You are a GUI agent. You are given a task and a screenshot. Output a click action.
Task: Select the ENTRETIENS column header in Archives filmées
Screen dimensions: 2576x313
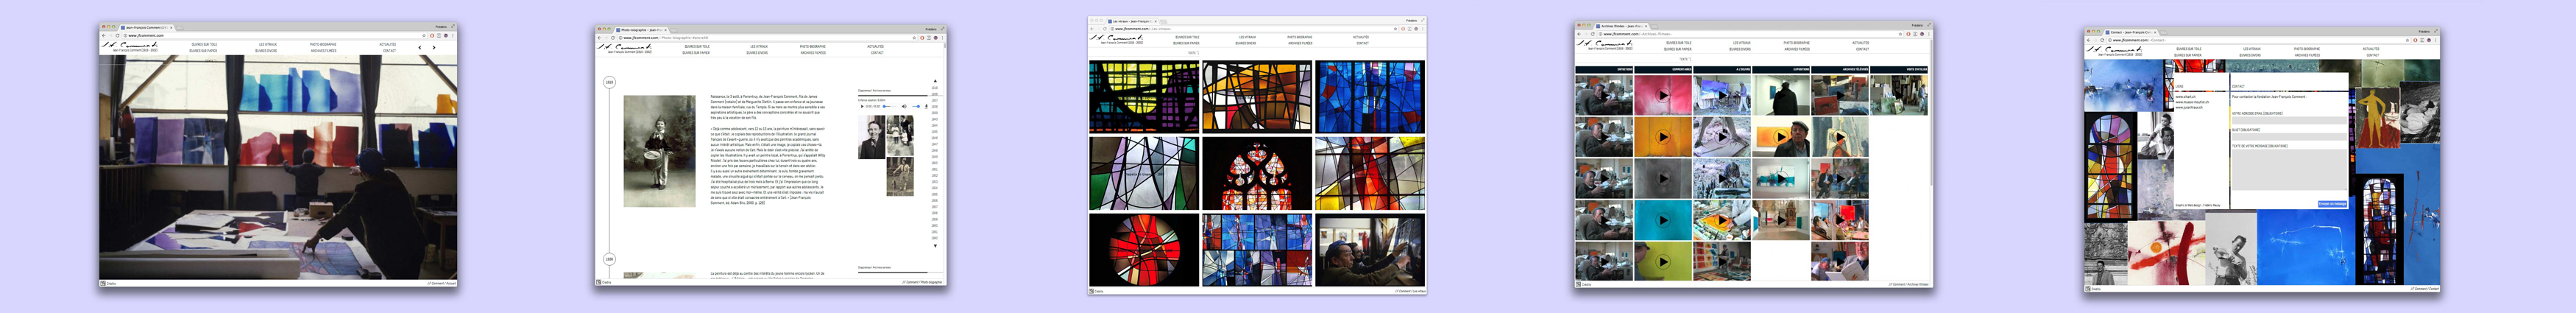click(1605, 69)
